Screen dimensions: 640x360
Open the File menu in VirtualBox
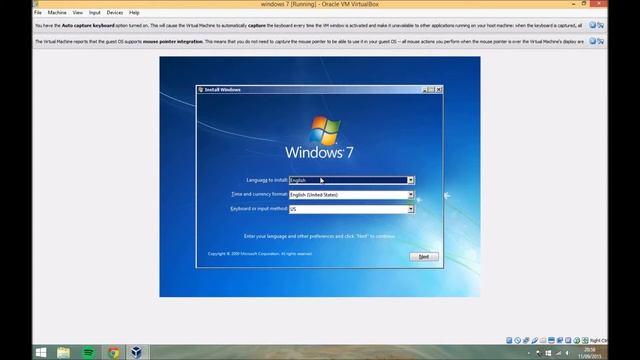38,13
